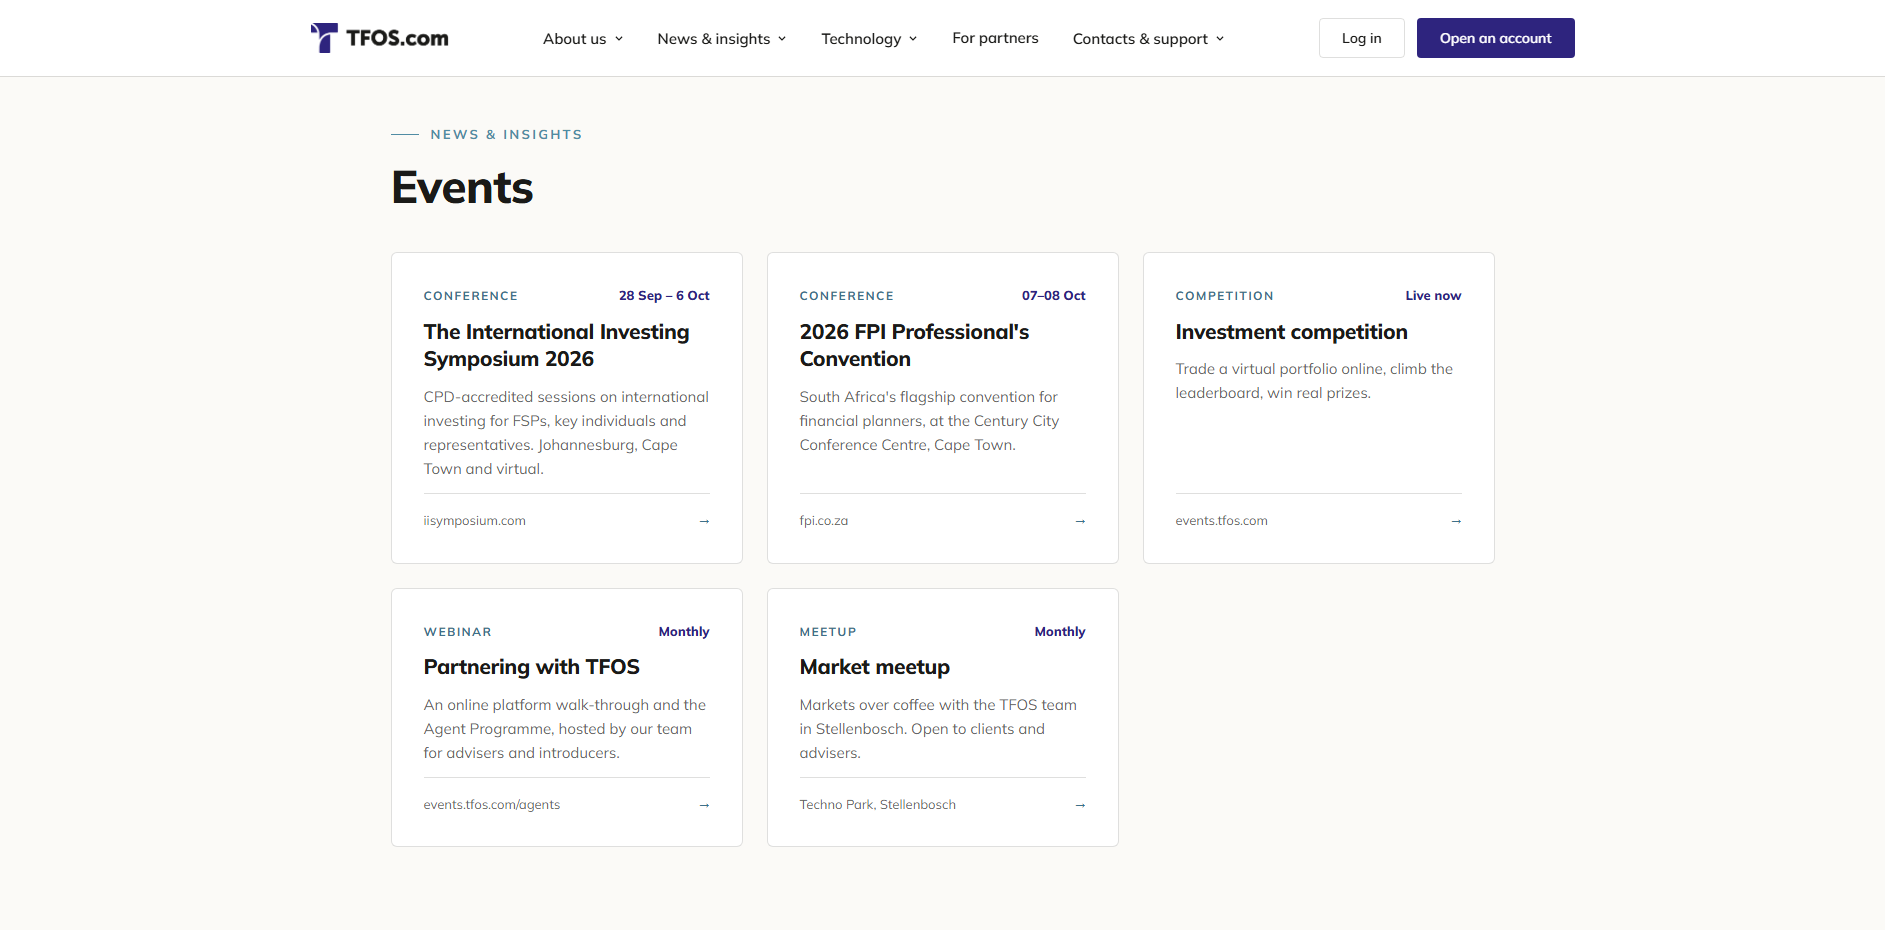Viewport: 1885px width, 930px height.
Task: Open the Technology dropdown chevron
Action: (x=913, y=39)
